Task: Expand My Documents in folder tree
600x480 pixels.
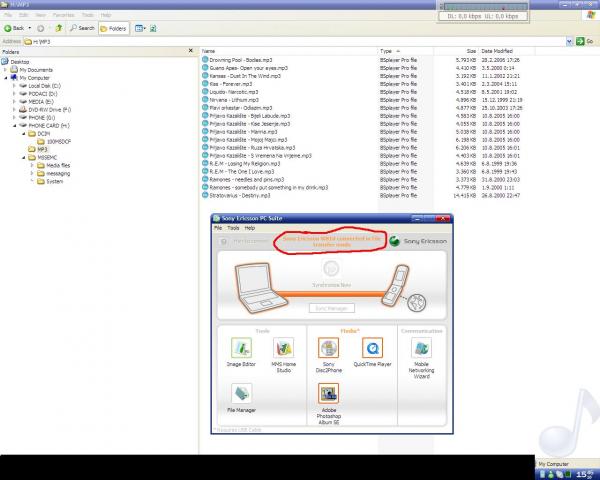Action: tap(5, 70)
